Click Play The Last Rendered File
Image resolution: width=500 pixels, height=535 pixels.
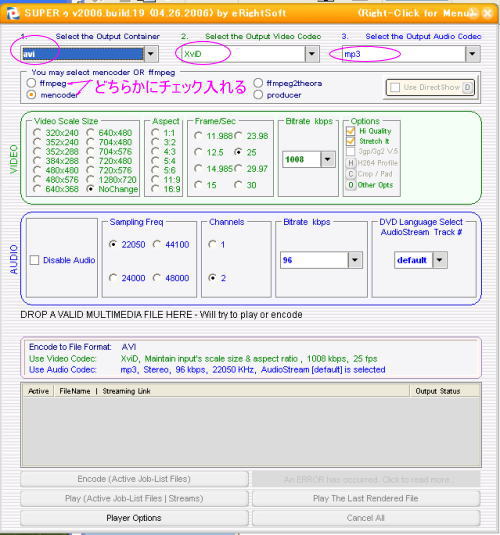[x=366, y=498]
